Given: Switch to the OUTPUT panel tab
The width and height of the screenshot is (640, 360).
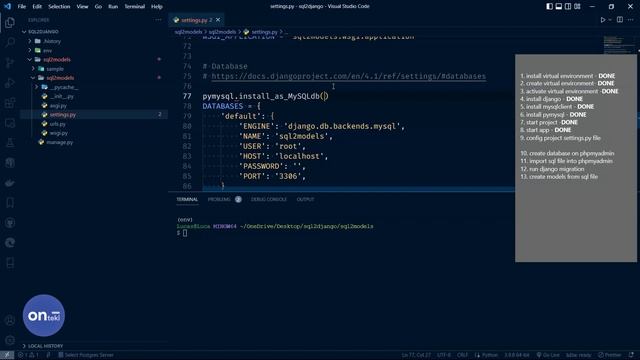Looking at the screenshot, I should pos(305,200).
